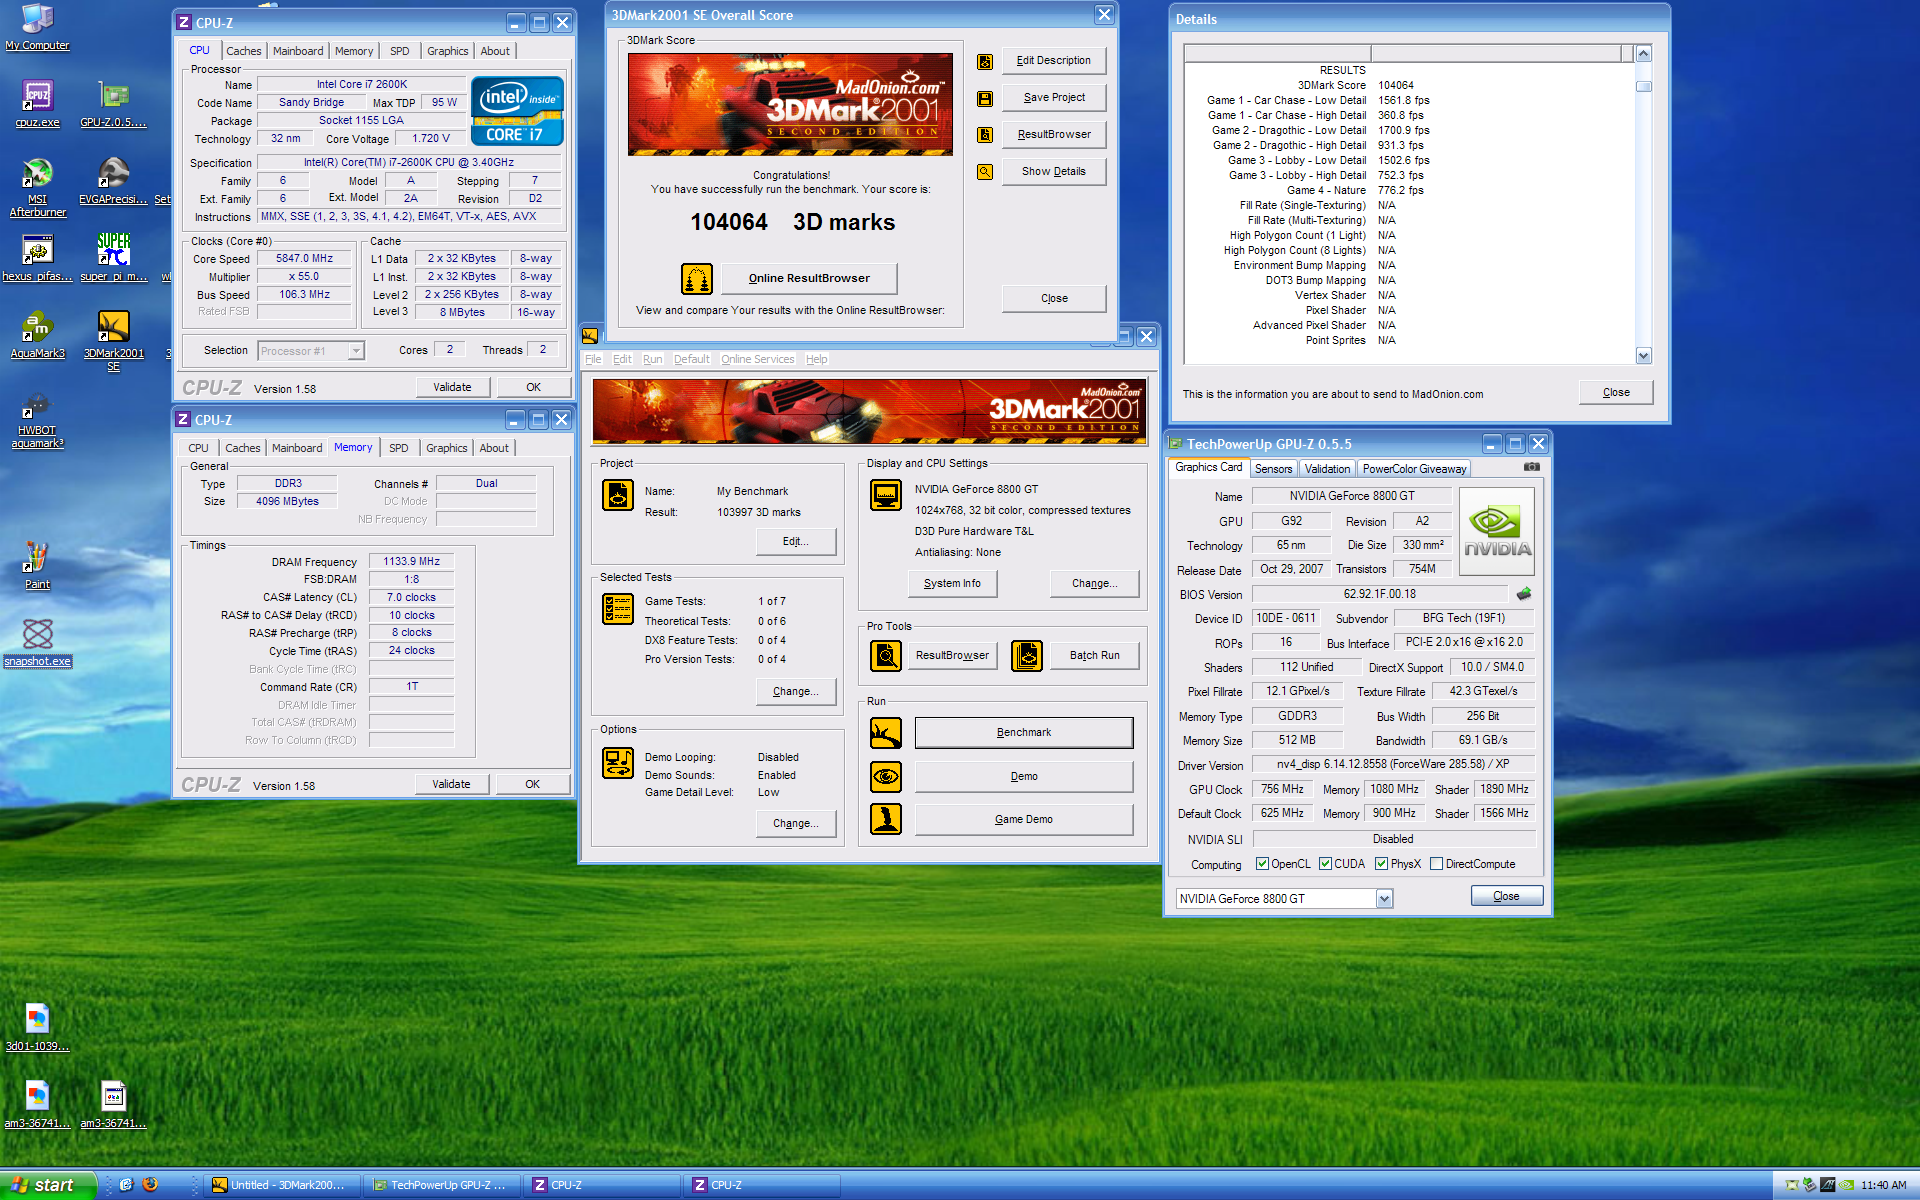Viewport: 1920px width, 1200px height.
Task: Click the Windows start button
Action: [47, 1185]
